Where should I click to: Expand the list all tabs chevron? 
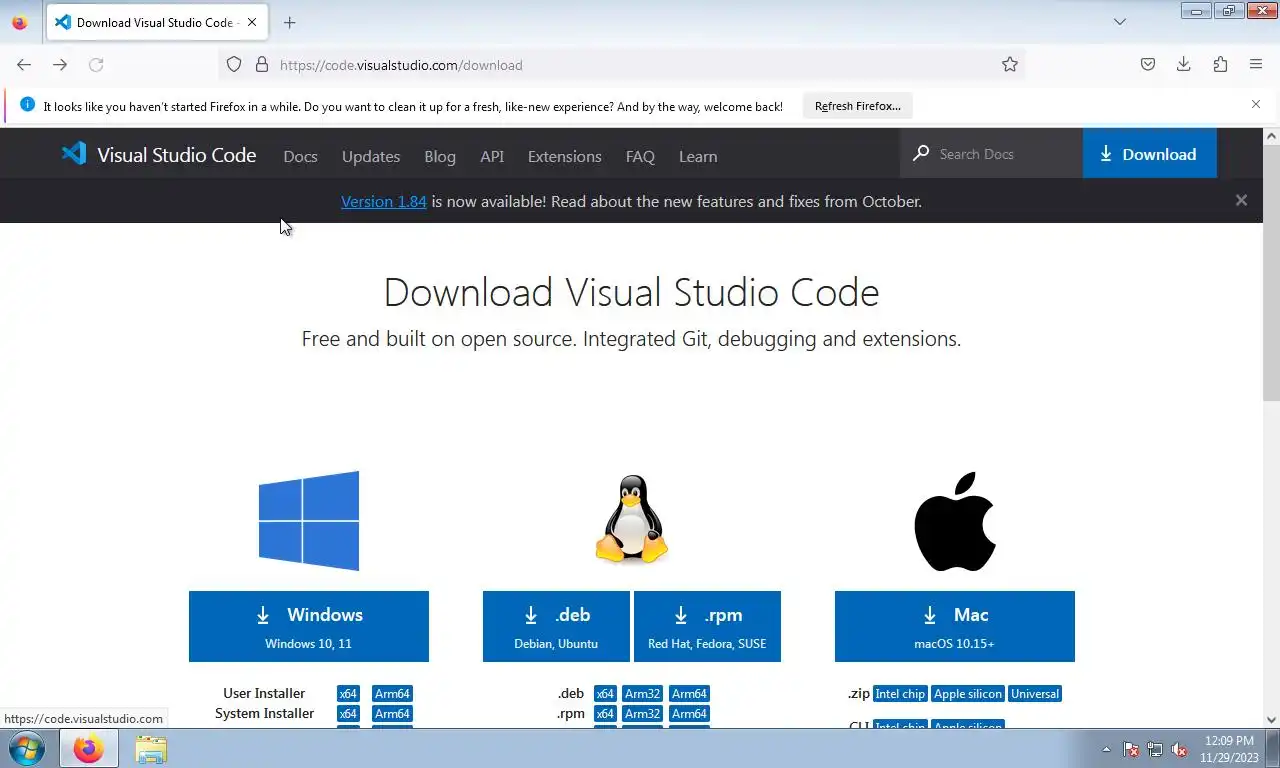[1120, 22]
